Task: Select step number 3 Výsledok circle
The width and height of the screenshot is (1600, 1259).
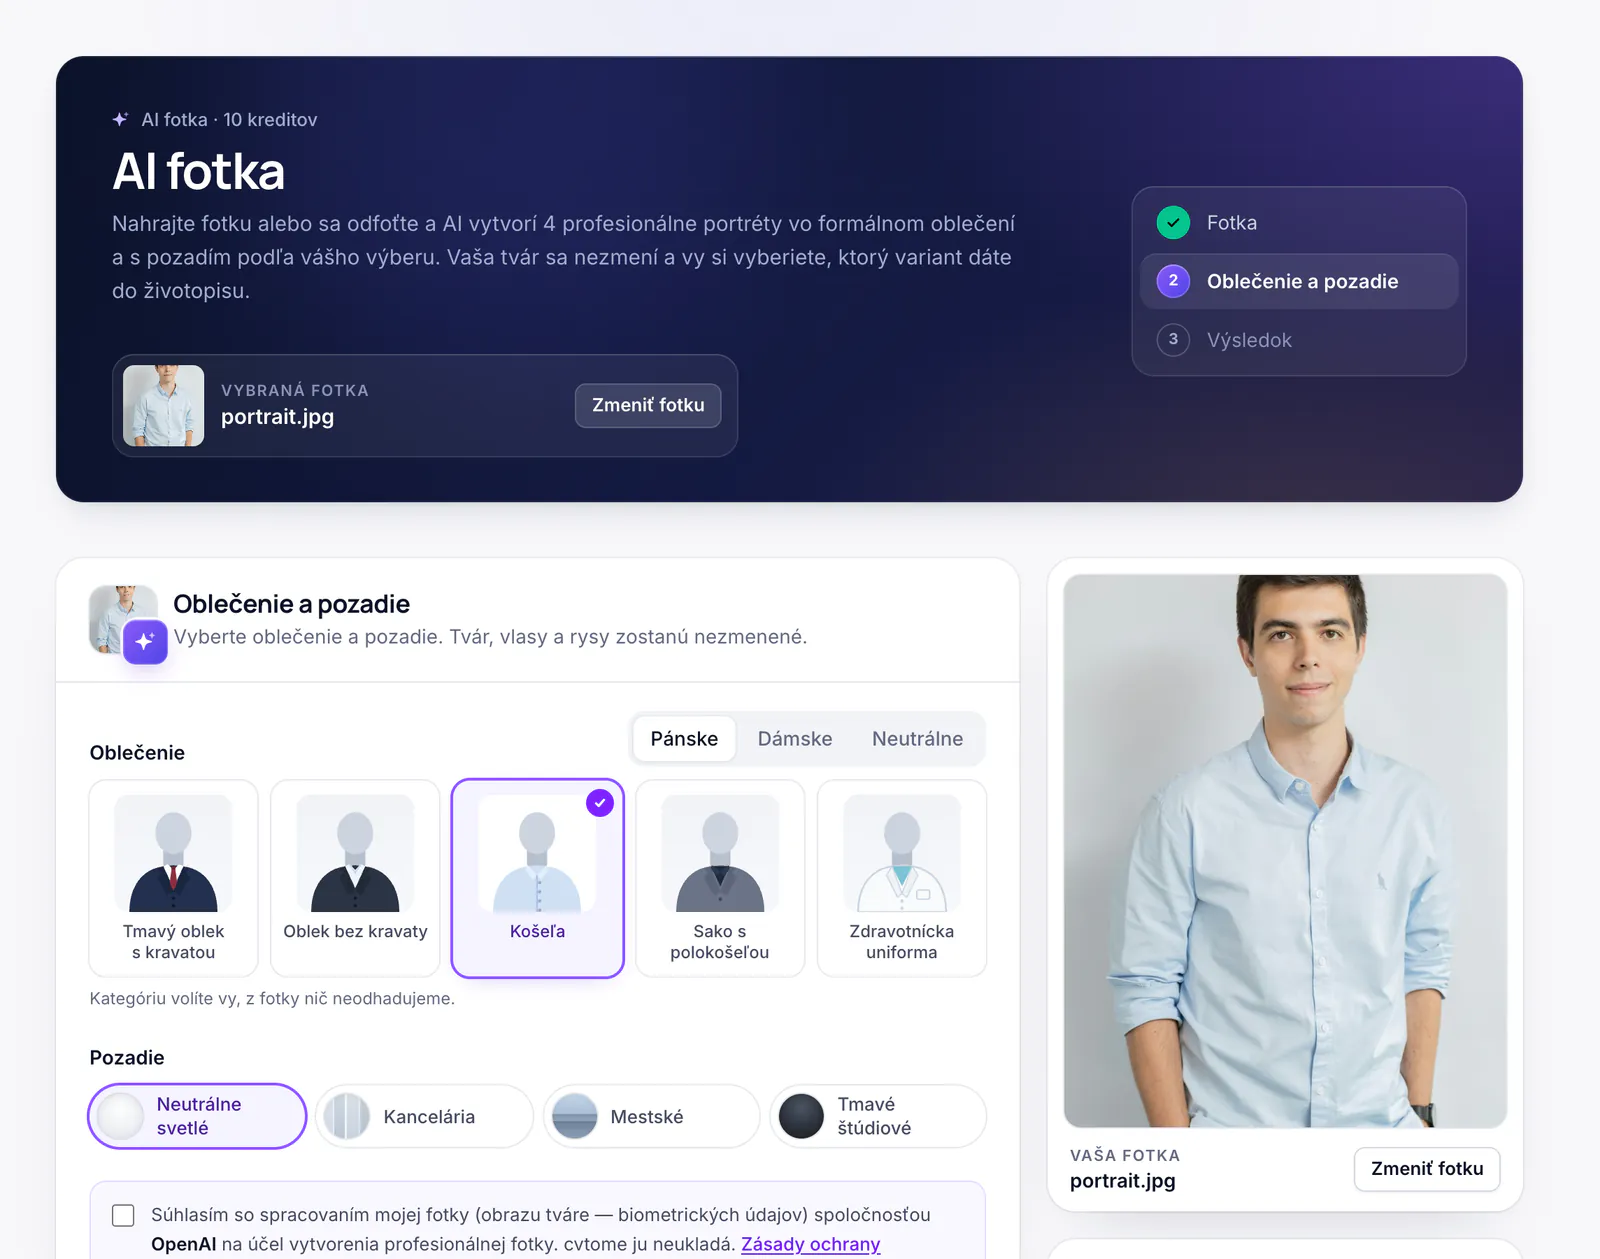Action: [1173, 340]
